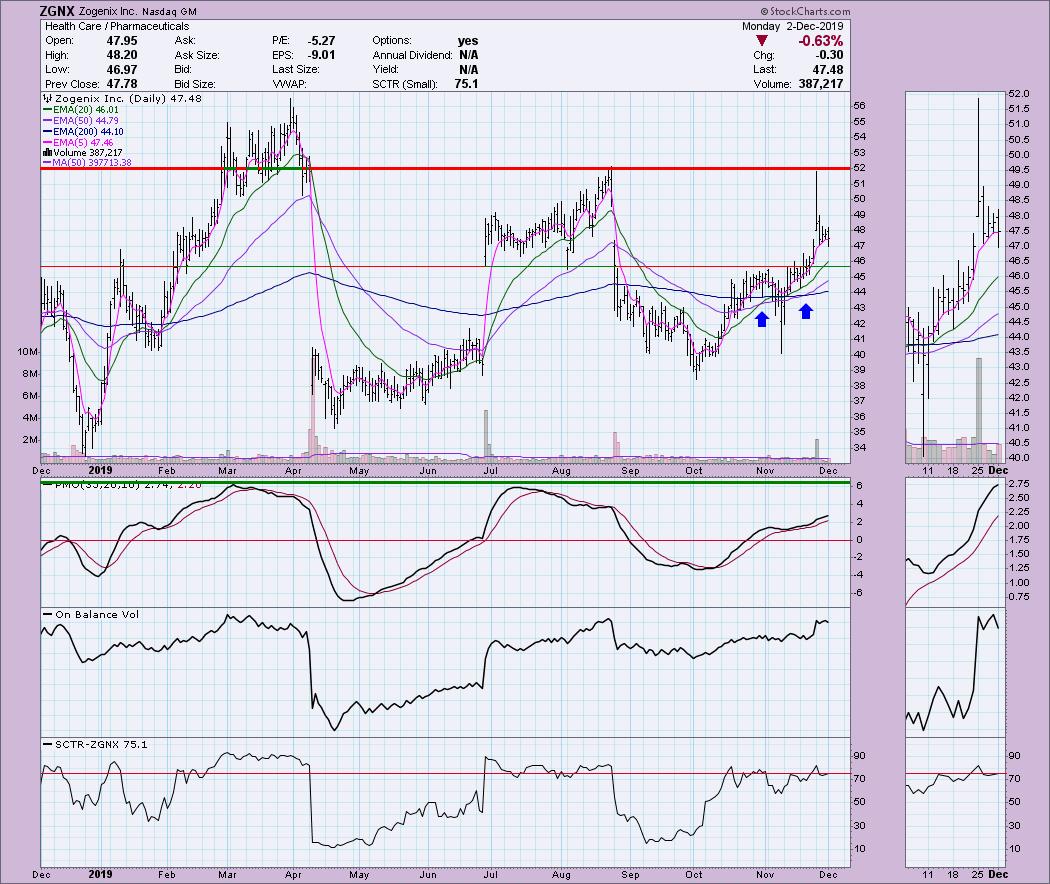Image resolution: width=1050 pixels, height=884 pixels.
Task: Click the Ask Size label
Action: click(x=197, y=55)
